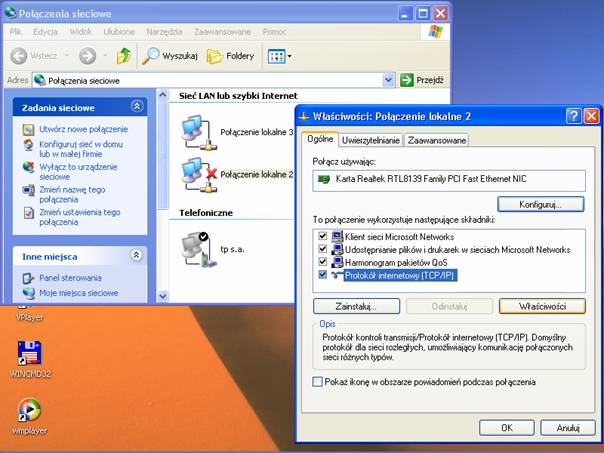This screenshot has width=604, height=453.
Task: Select Harmonogram pakietów QoS component
Action: 396,263
